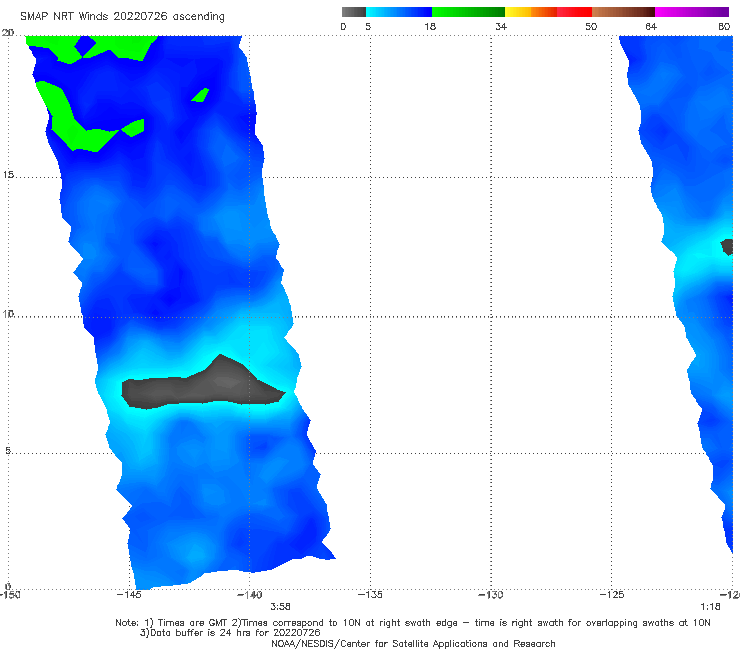Click the gray 0-5 segment of the color bar
The width and height of the screenshot is (740, 650).
click(354, 12)
